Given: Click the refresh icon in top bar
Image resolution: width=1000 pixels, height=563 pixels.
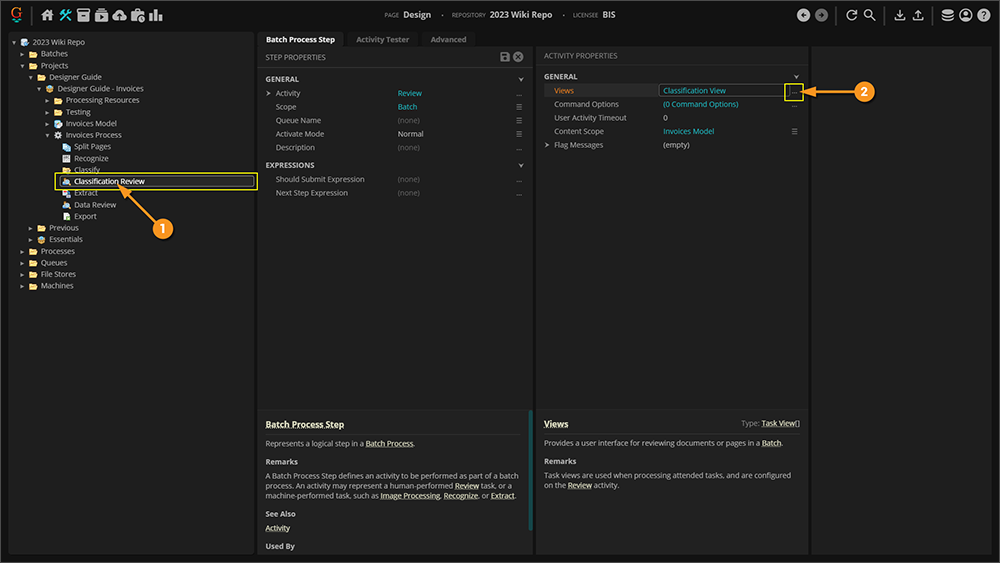Looking at the screenshot, I should point(851,15).
